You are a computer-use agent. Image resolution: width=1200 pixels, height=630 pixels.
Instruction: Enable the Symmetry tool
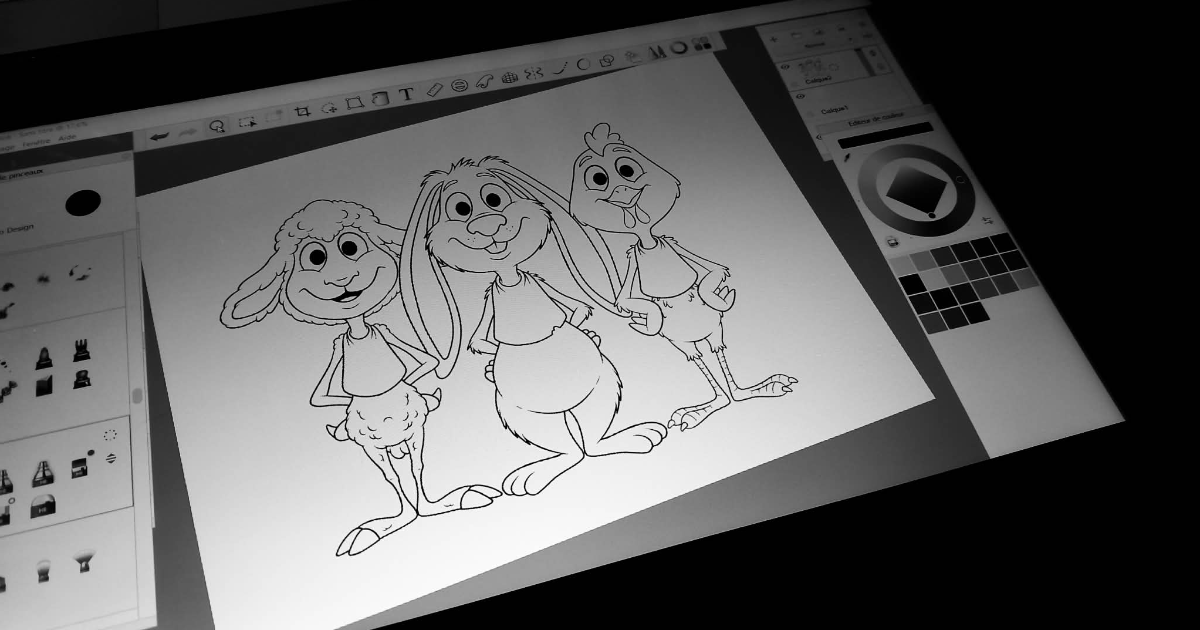click(534, 73)
